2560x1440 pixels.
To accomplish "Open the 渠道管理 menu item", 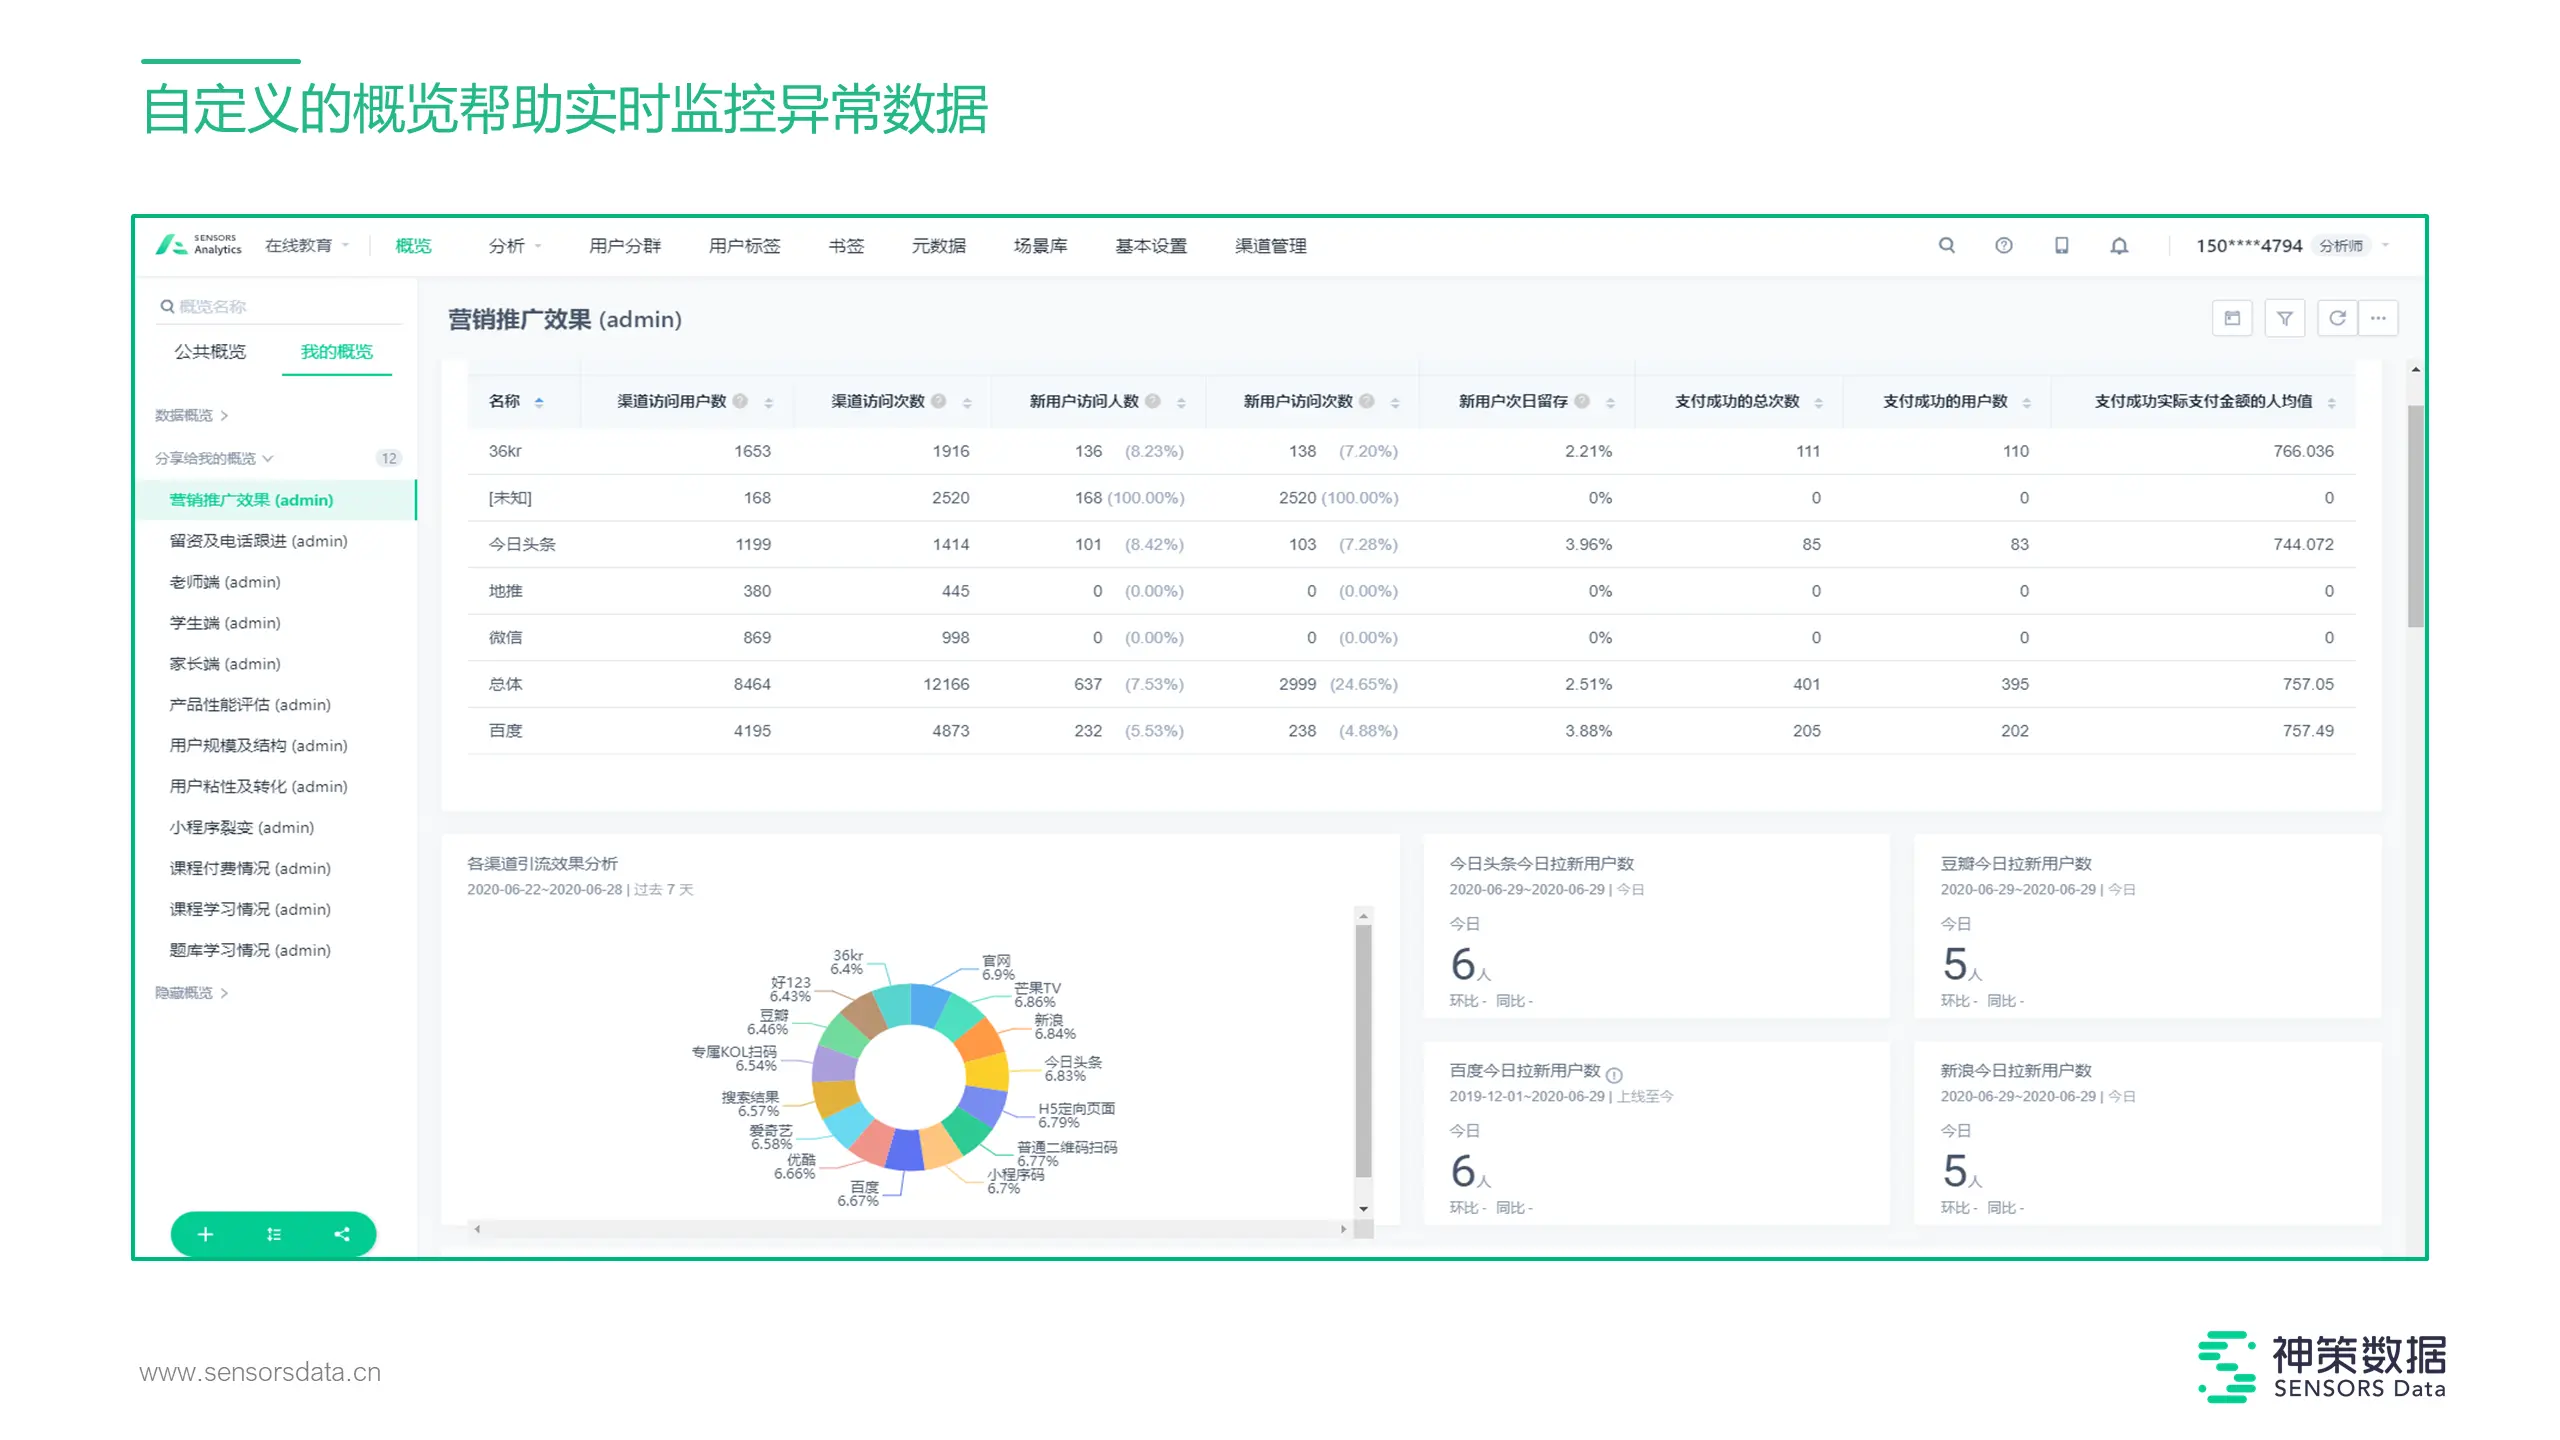I will coord(1270,245).
